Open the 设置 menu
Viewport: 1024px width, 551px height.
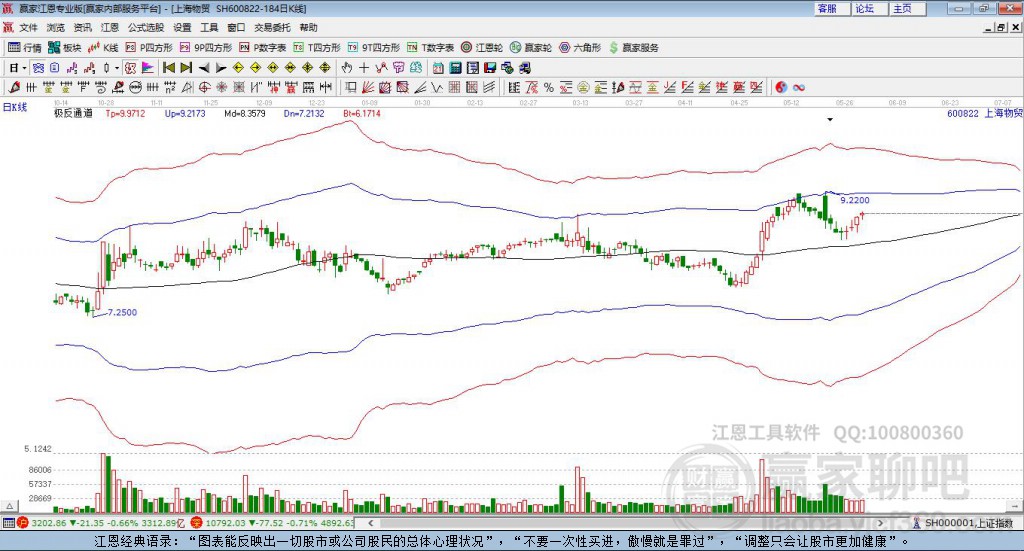click(182, 27)
